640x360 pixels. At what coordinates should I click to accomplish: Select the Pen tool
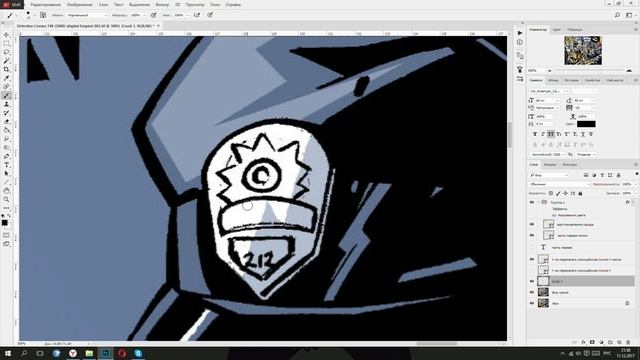7,156
